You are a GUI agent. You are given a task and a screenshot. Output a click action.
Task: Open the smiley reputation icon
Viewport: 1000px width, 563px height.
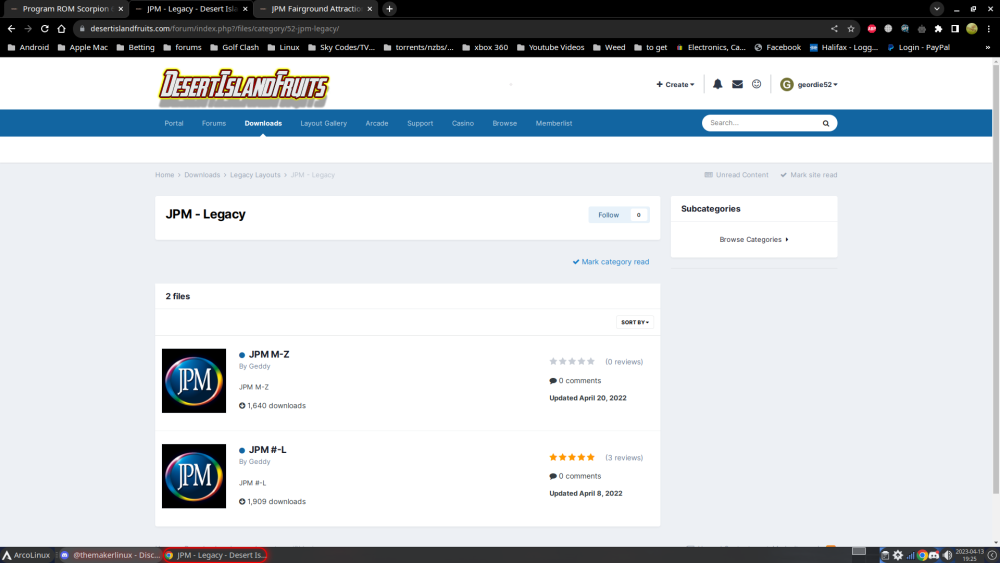coord(756,84)
